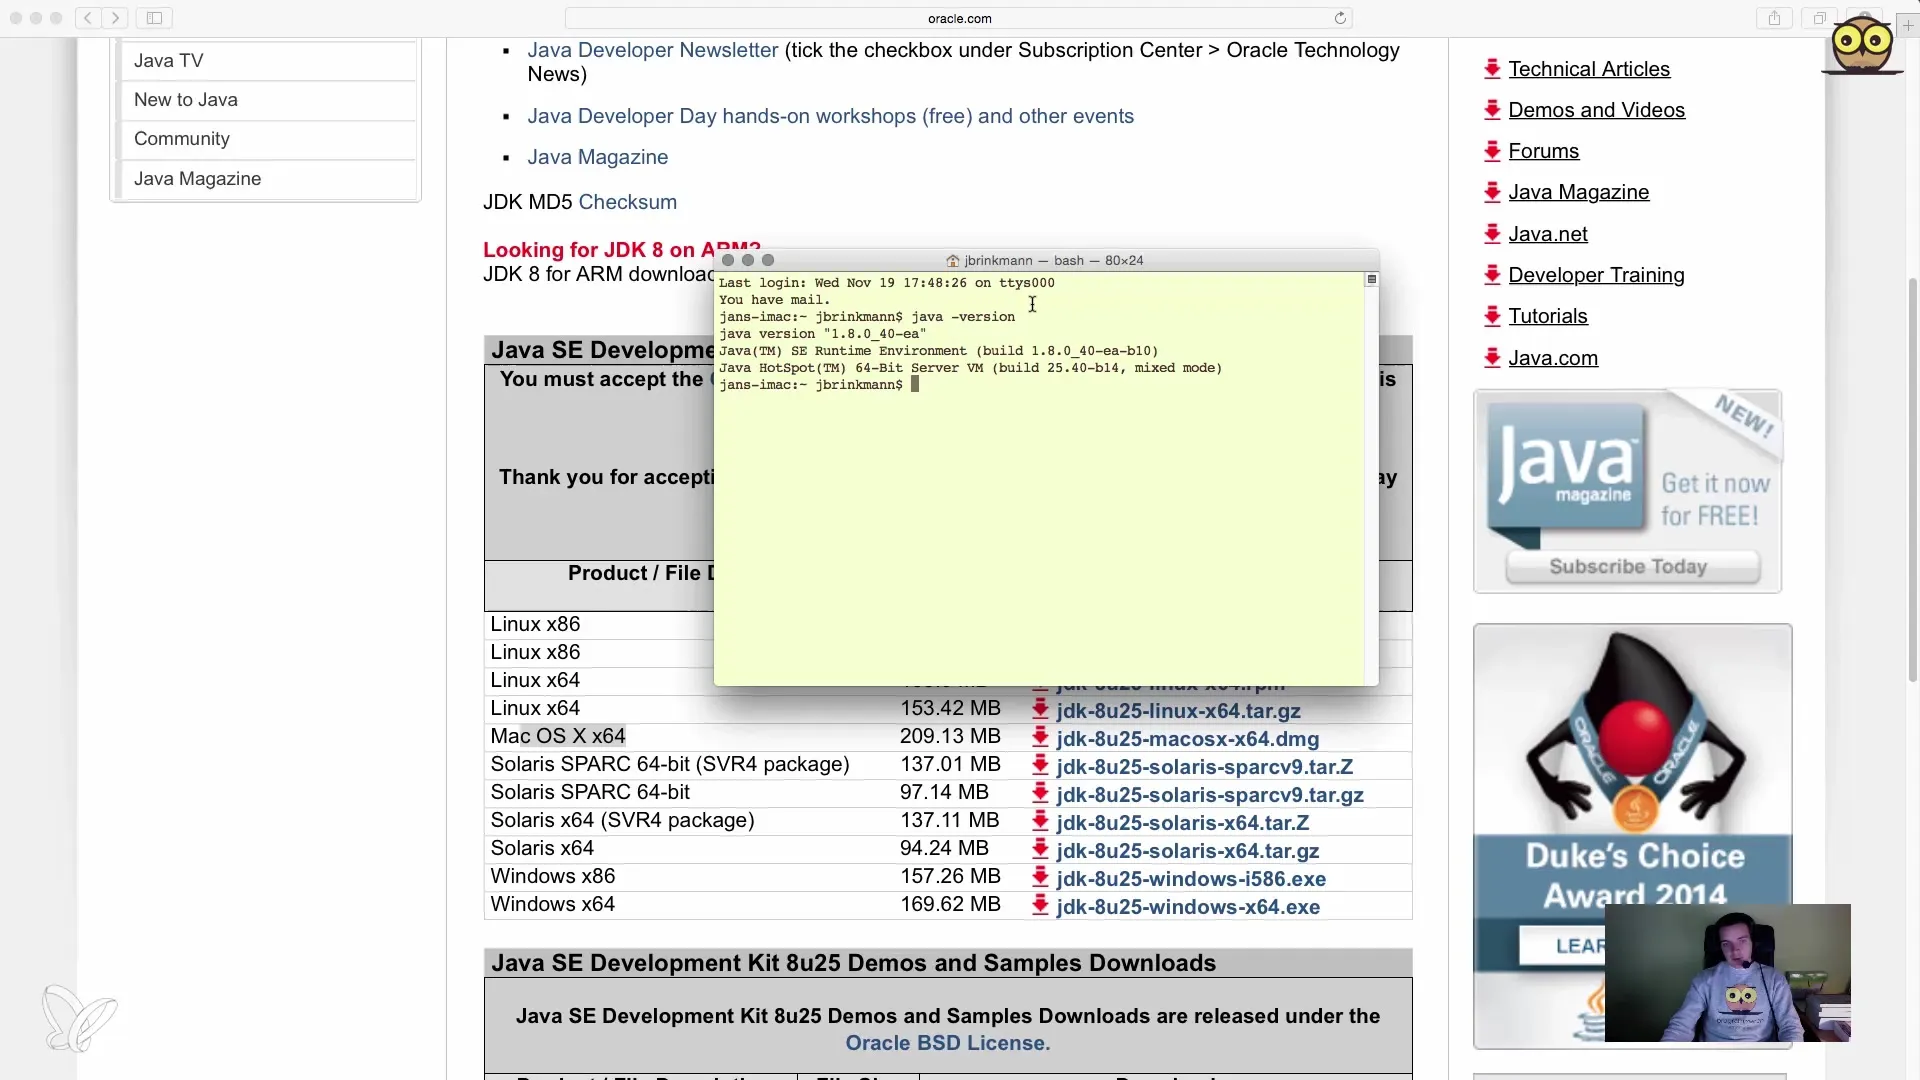Download jdk-8u25-macosx-x64.dmg file link
This screenshot has height=1080, width=1920.
point(1187,739)
